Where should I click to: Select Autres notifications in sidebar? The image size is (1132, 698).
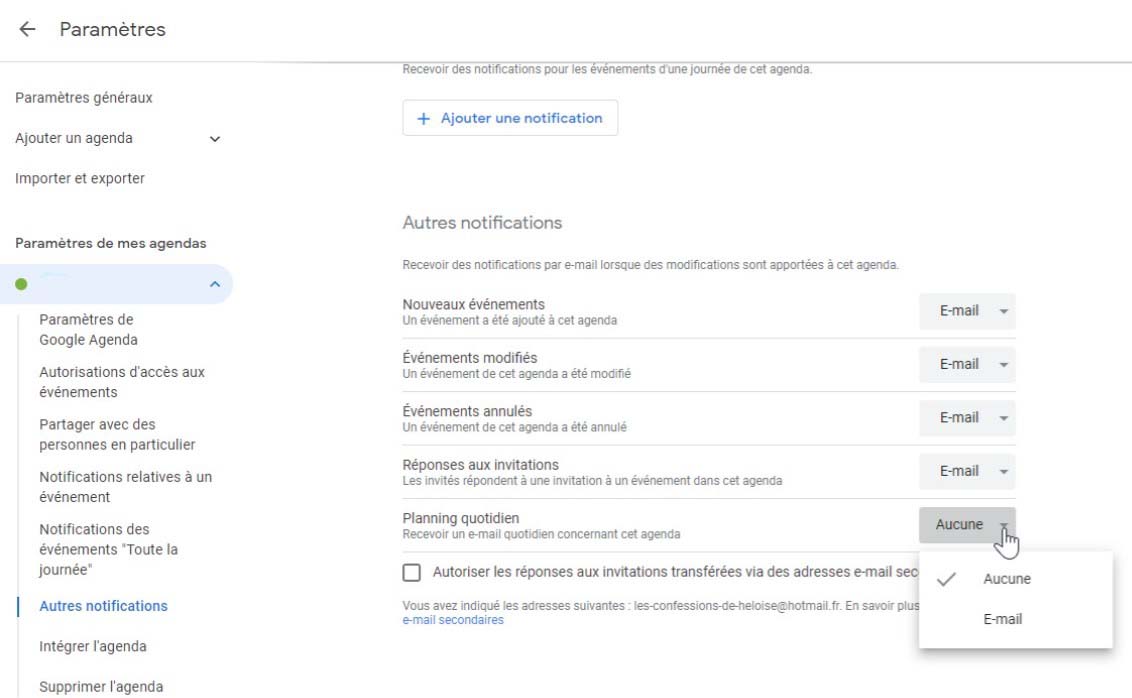(103, 606)
